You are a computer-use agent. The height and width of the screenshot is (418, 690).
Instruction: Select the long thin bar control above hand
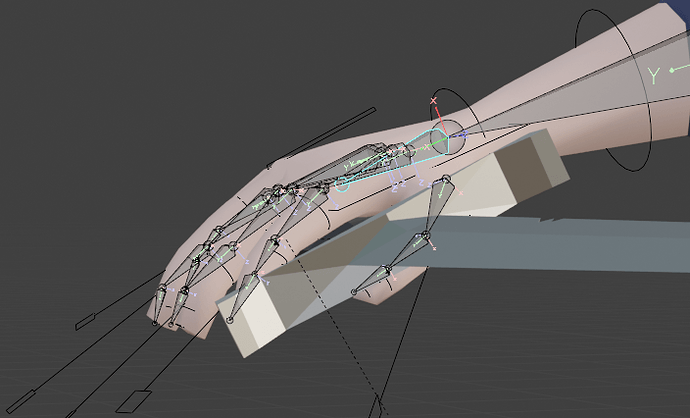pos(321,137)
